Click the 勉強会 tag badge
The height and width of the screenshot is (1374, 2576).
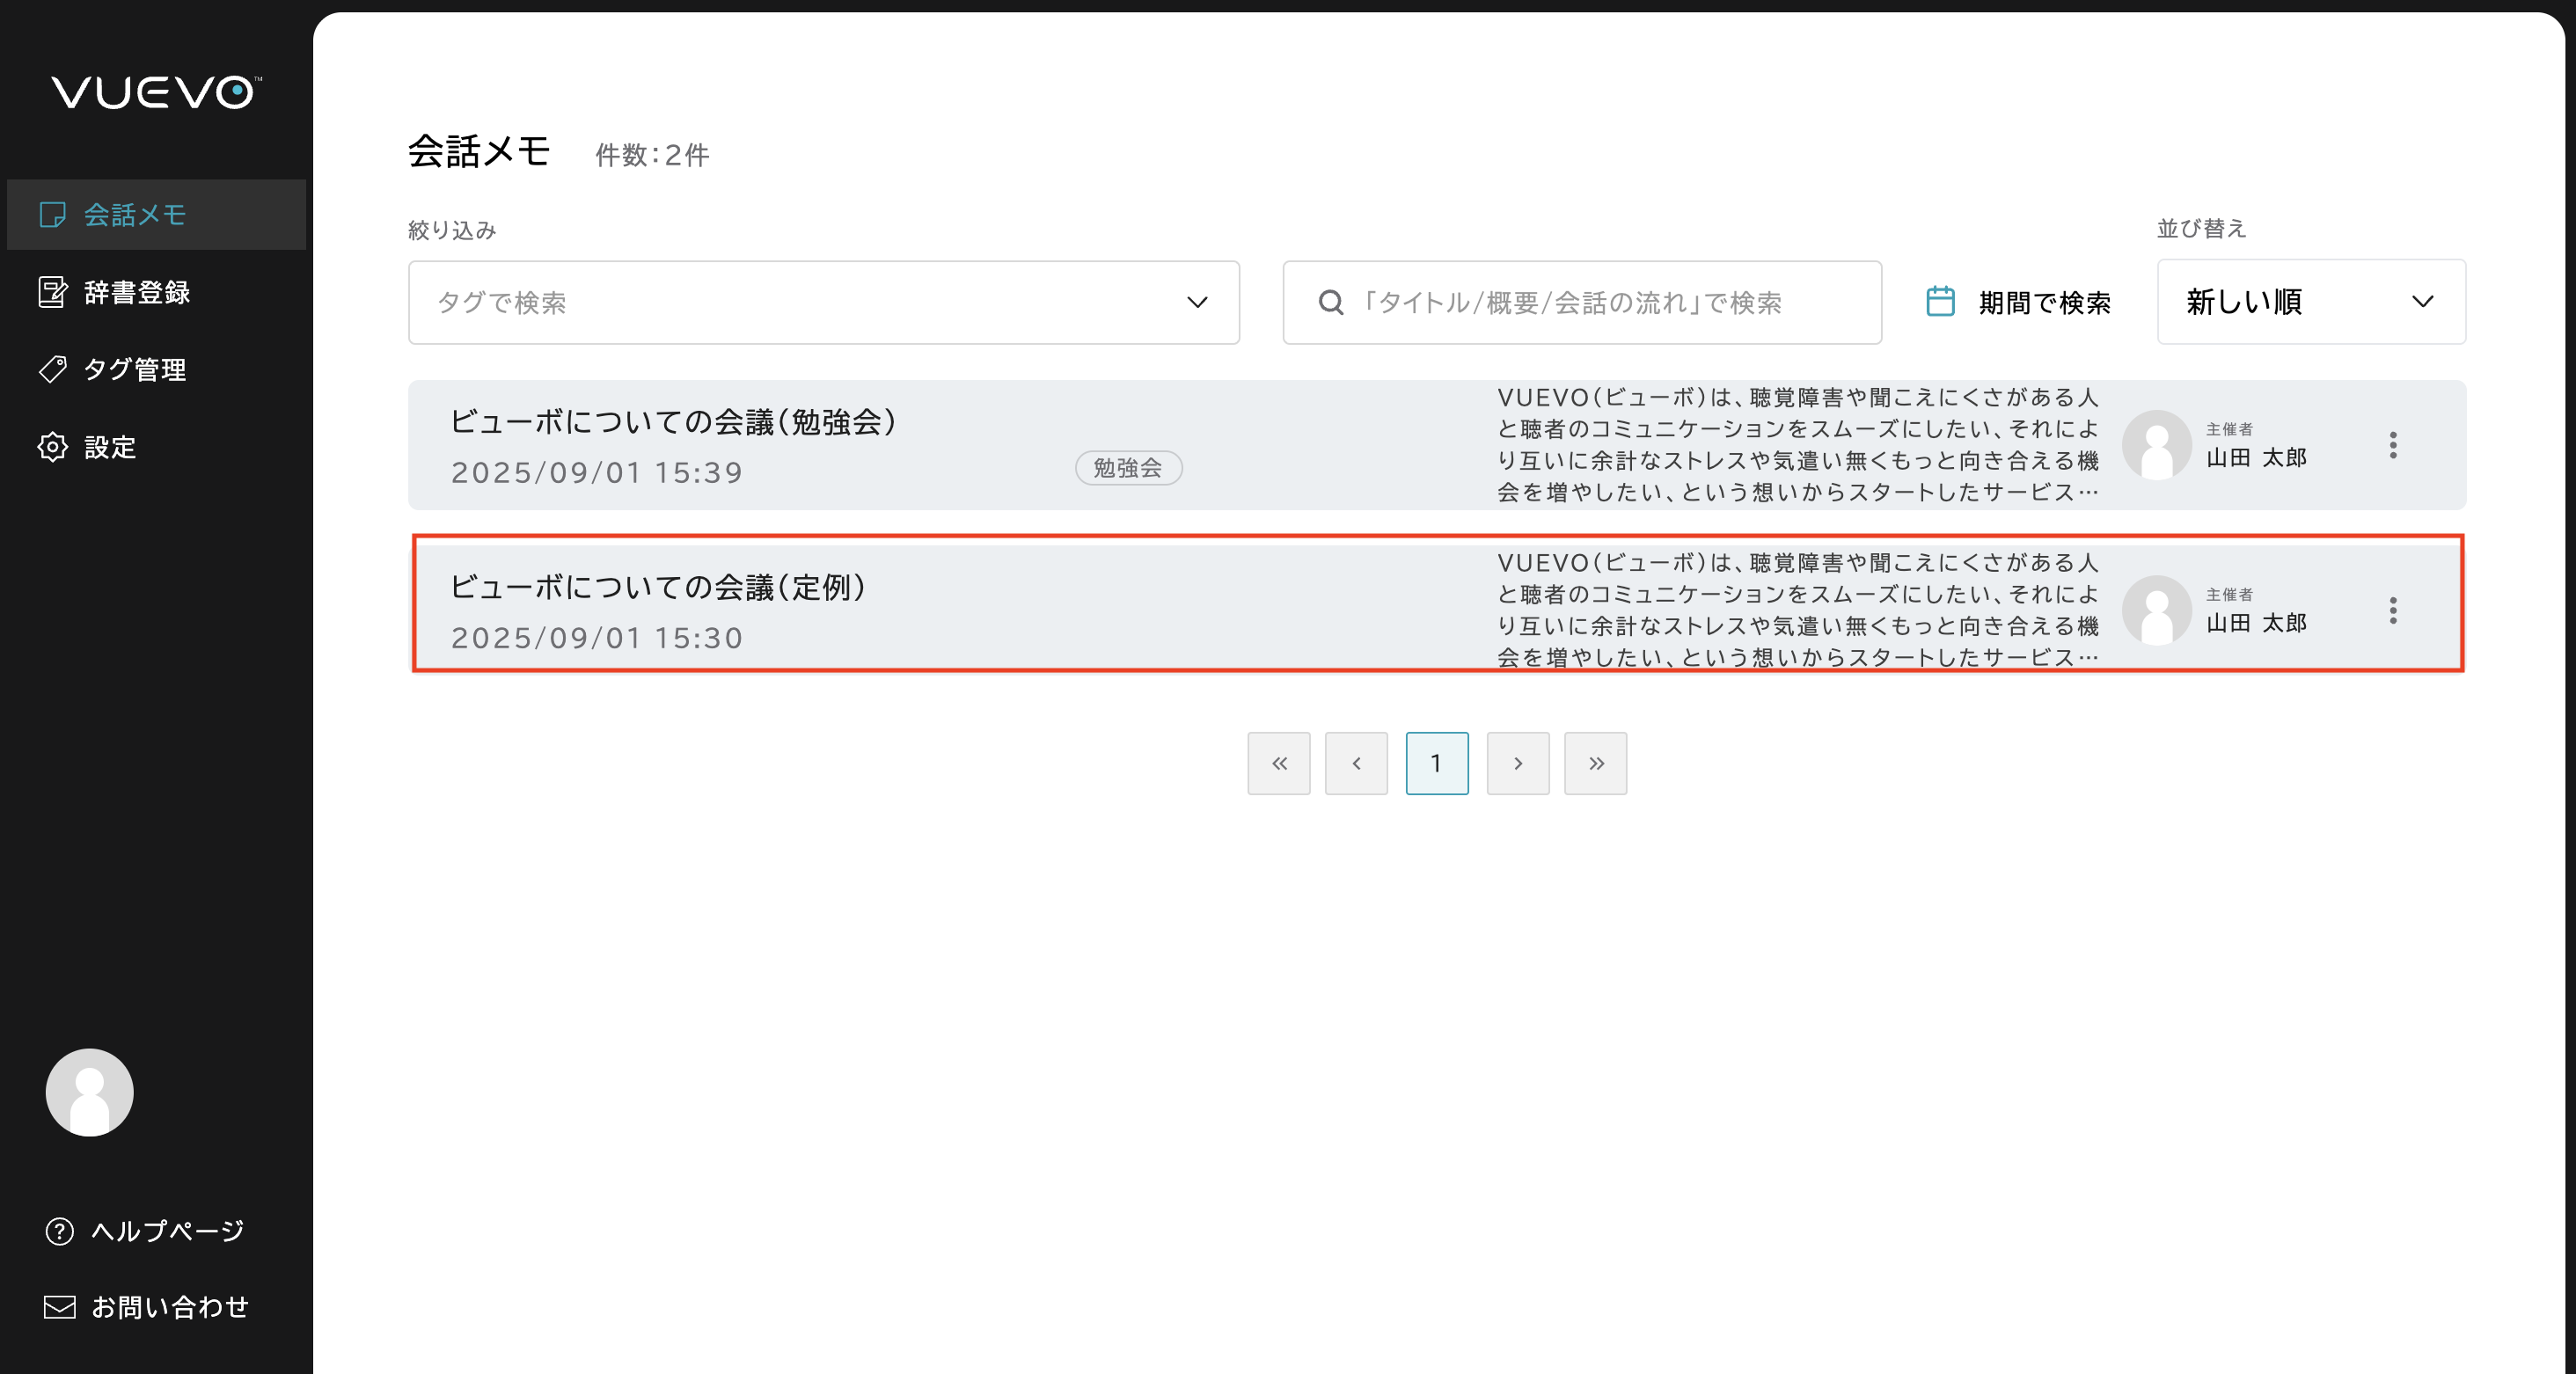tap(1128, 468)
